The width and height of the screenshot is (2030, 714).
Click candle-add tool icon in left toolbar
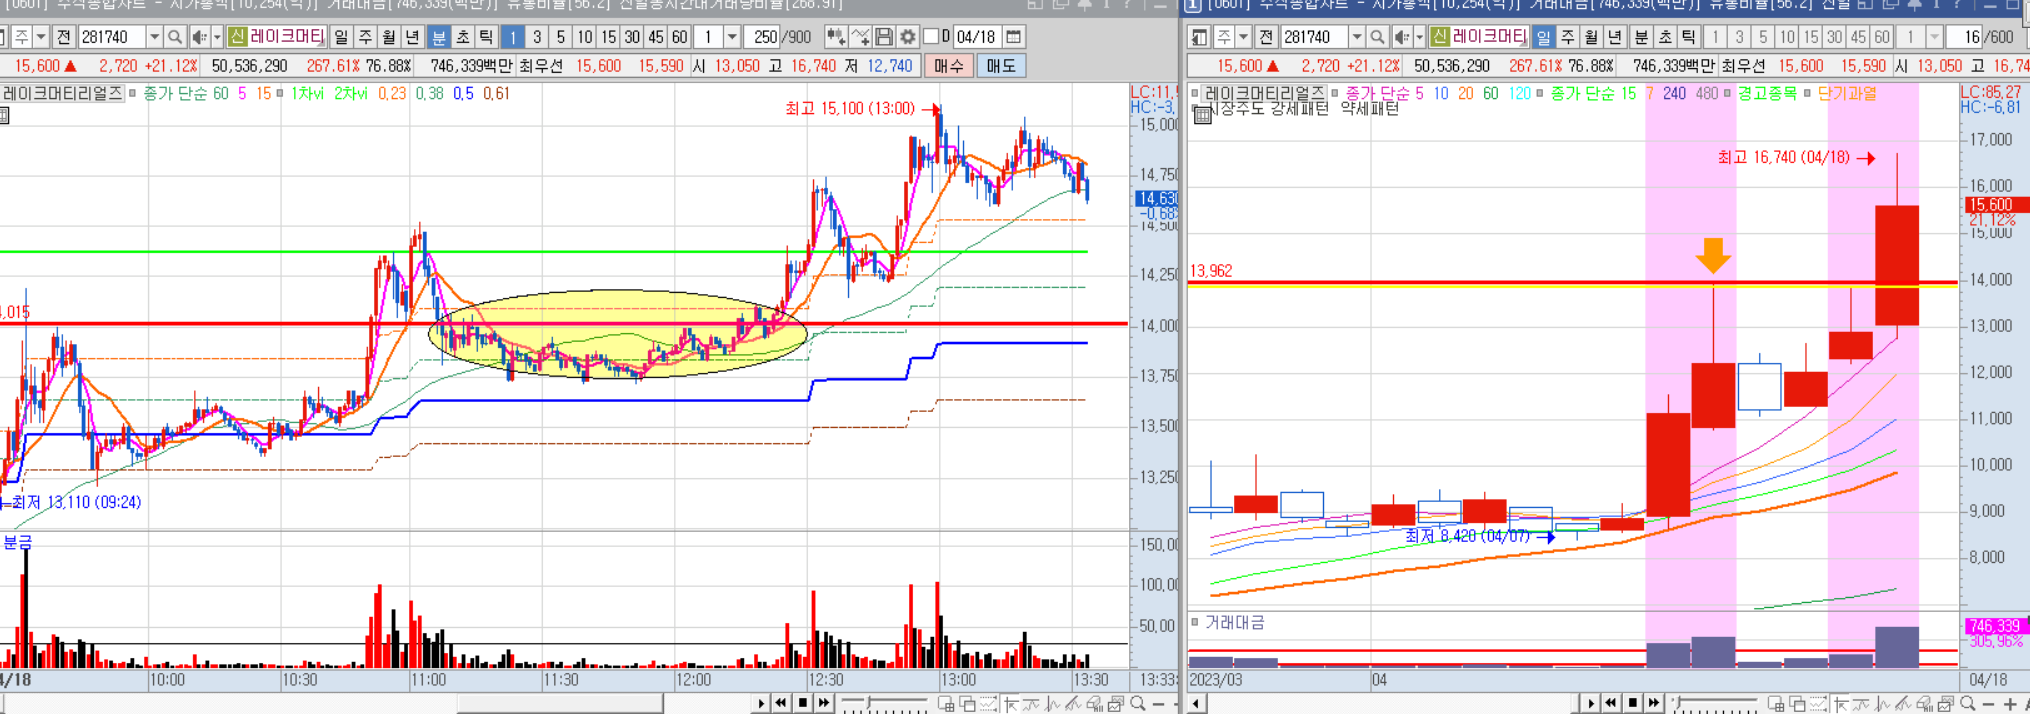pos(835,37)
